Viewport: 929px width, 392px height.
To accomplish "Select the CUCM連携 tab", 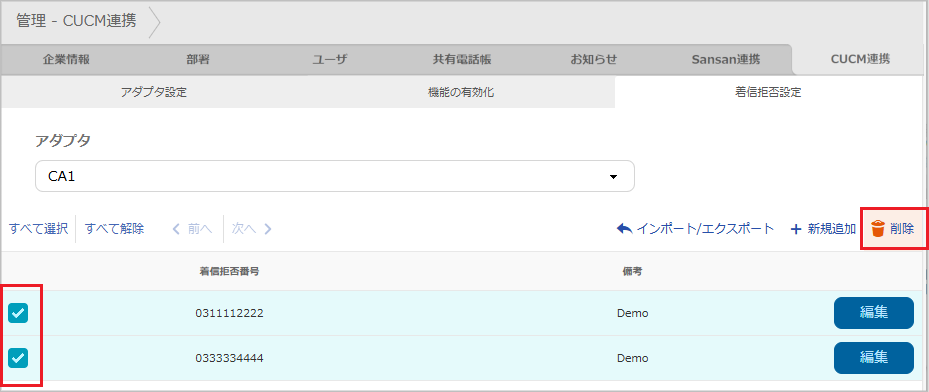I will tap(860, 60).
